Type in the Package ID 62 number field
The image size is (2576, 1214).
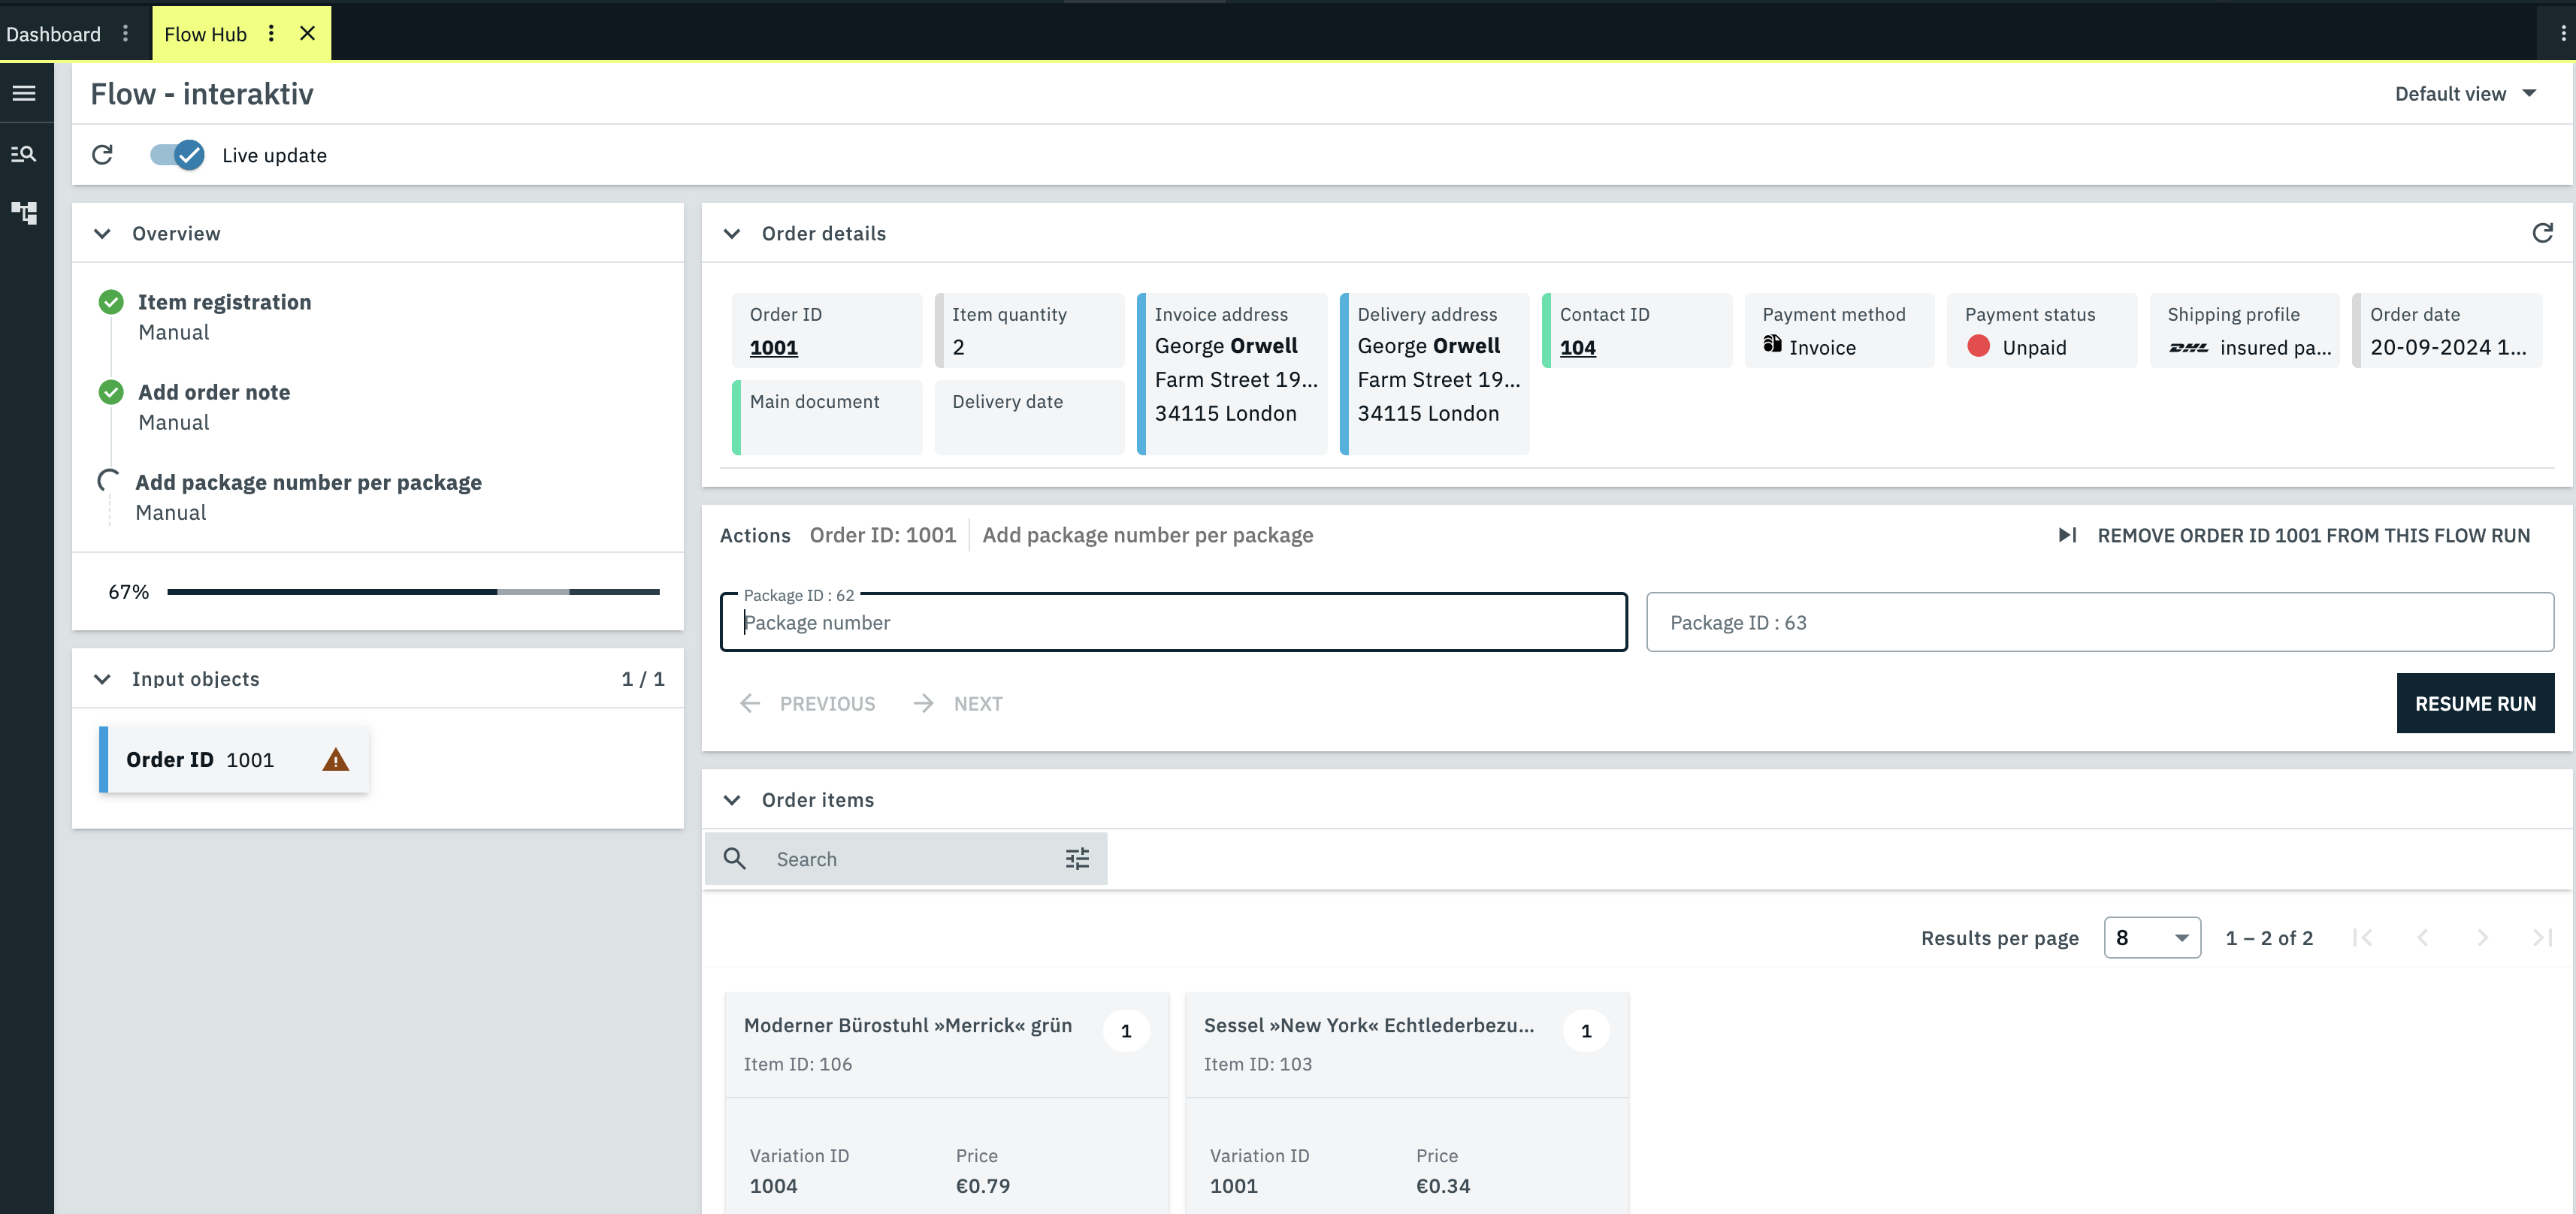pyautogui.click(x=1170, y=622)
